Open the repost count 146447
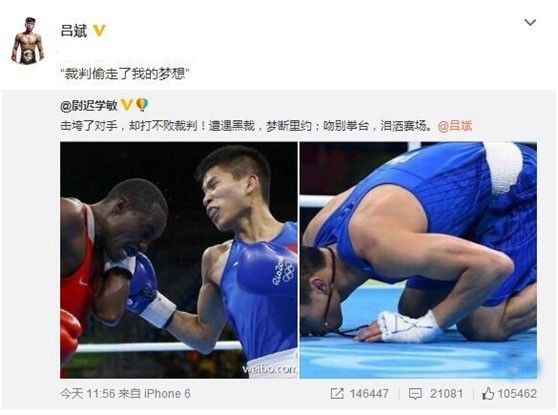The width and height of the screenshot is (558, 415). coord(369,394)
